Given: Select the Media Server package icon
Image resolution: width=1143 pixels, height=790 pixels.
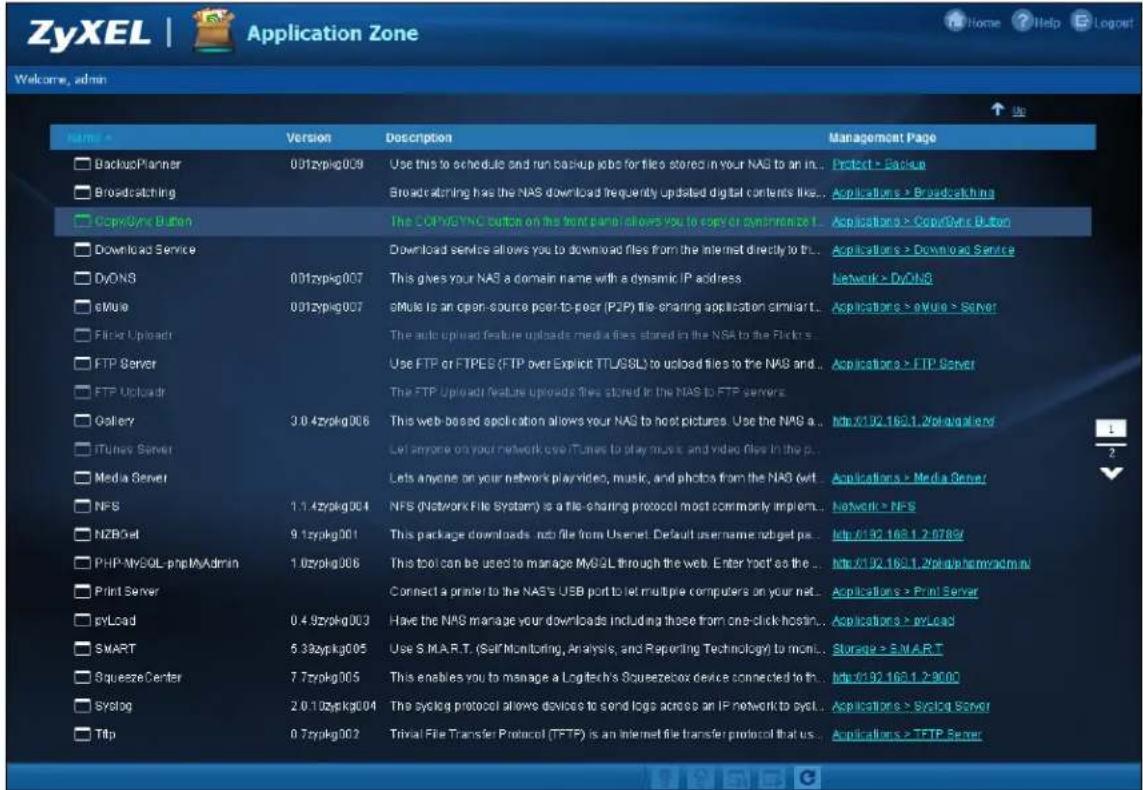Looking at the screenshot, I should coord(82,477).
